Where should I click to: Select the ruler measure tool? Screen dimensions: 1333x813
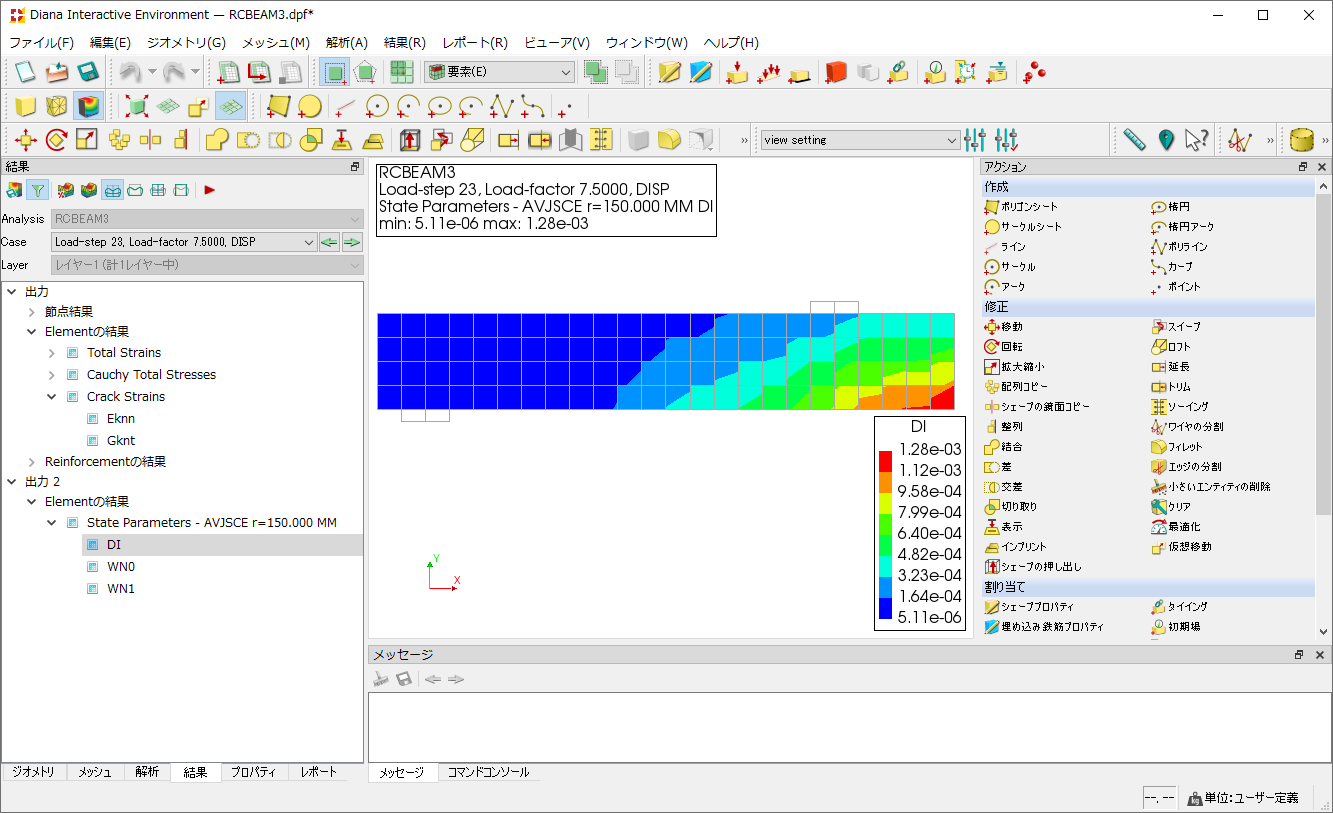tap(1134, 140)
